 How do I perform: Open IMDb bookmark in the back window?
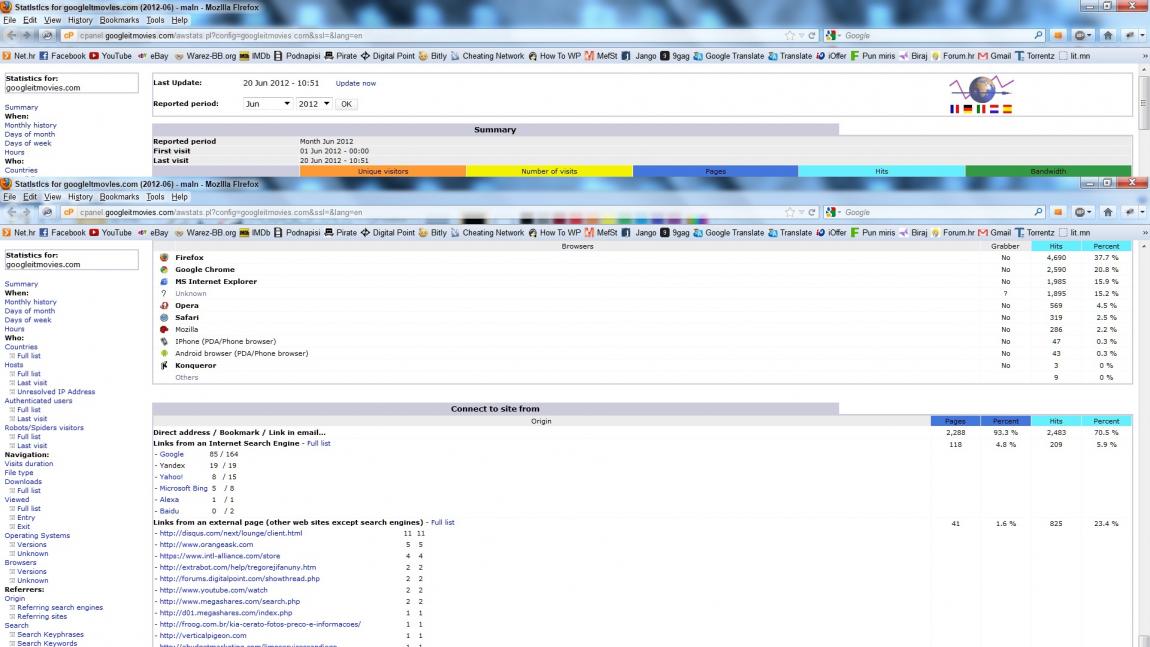pos(254,56)
